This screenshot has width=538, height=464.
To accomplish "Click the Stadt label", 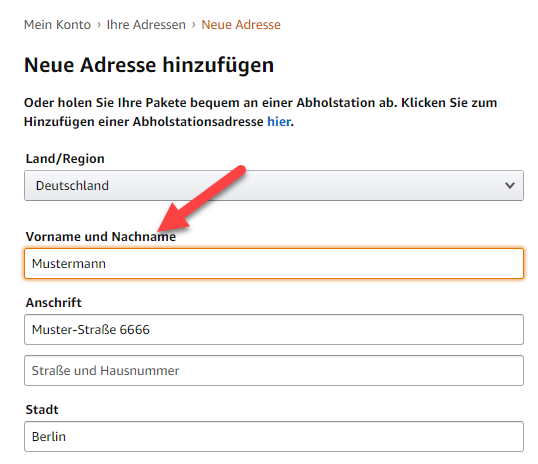I will click(x=42, y=410).
